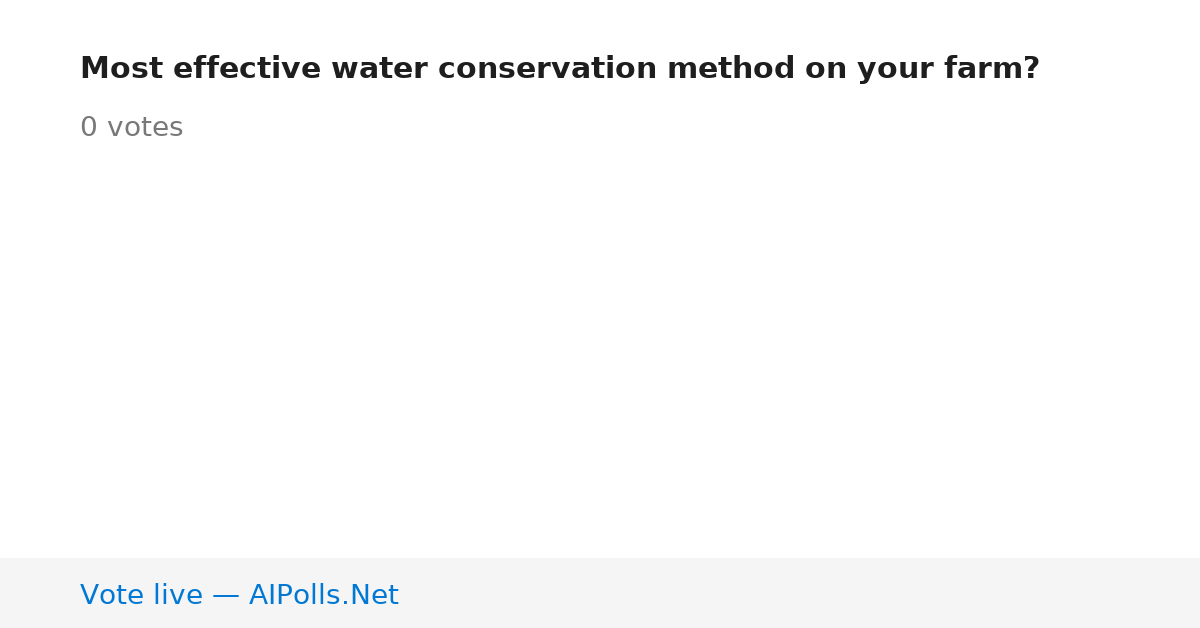Select the "0 votes" counter text
Image resolution: width=1200 pixels, height=628 pixels.
(131, 128)
